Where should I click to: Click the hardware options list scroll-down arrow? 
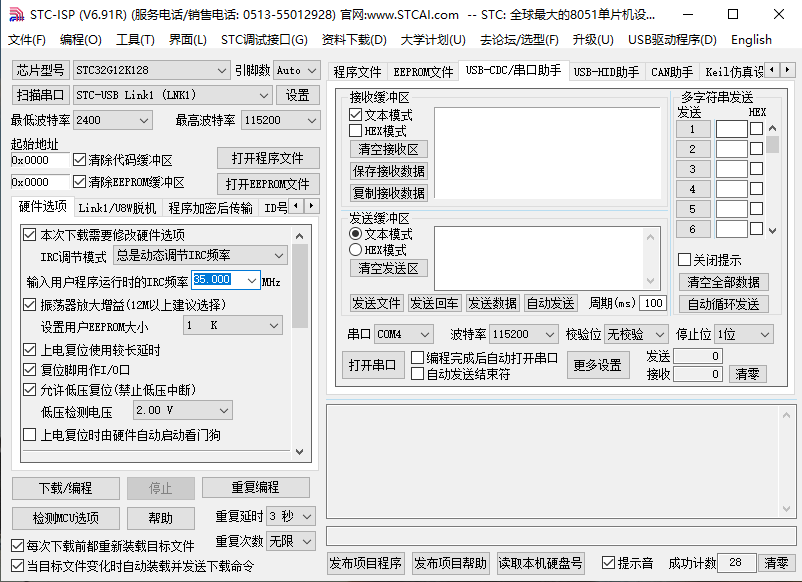coord(300,452)
